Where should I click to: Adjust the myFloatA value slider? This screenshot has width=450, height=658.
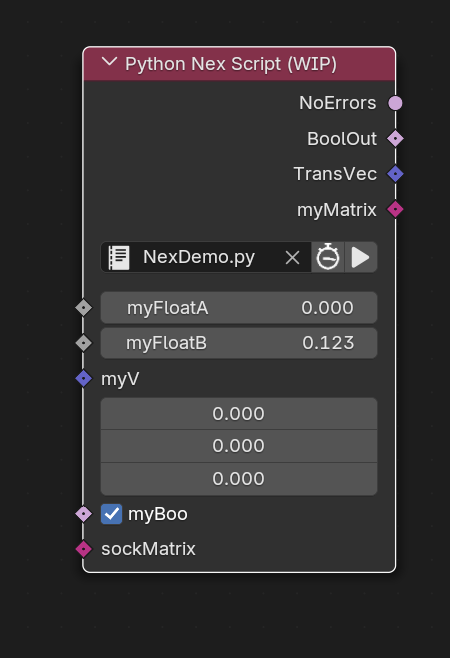click(239, 308)
